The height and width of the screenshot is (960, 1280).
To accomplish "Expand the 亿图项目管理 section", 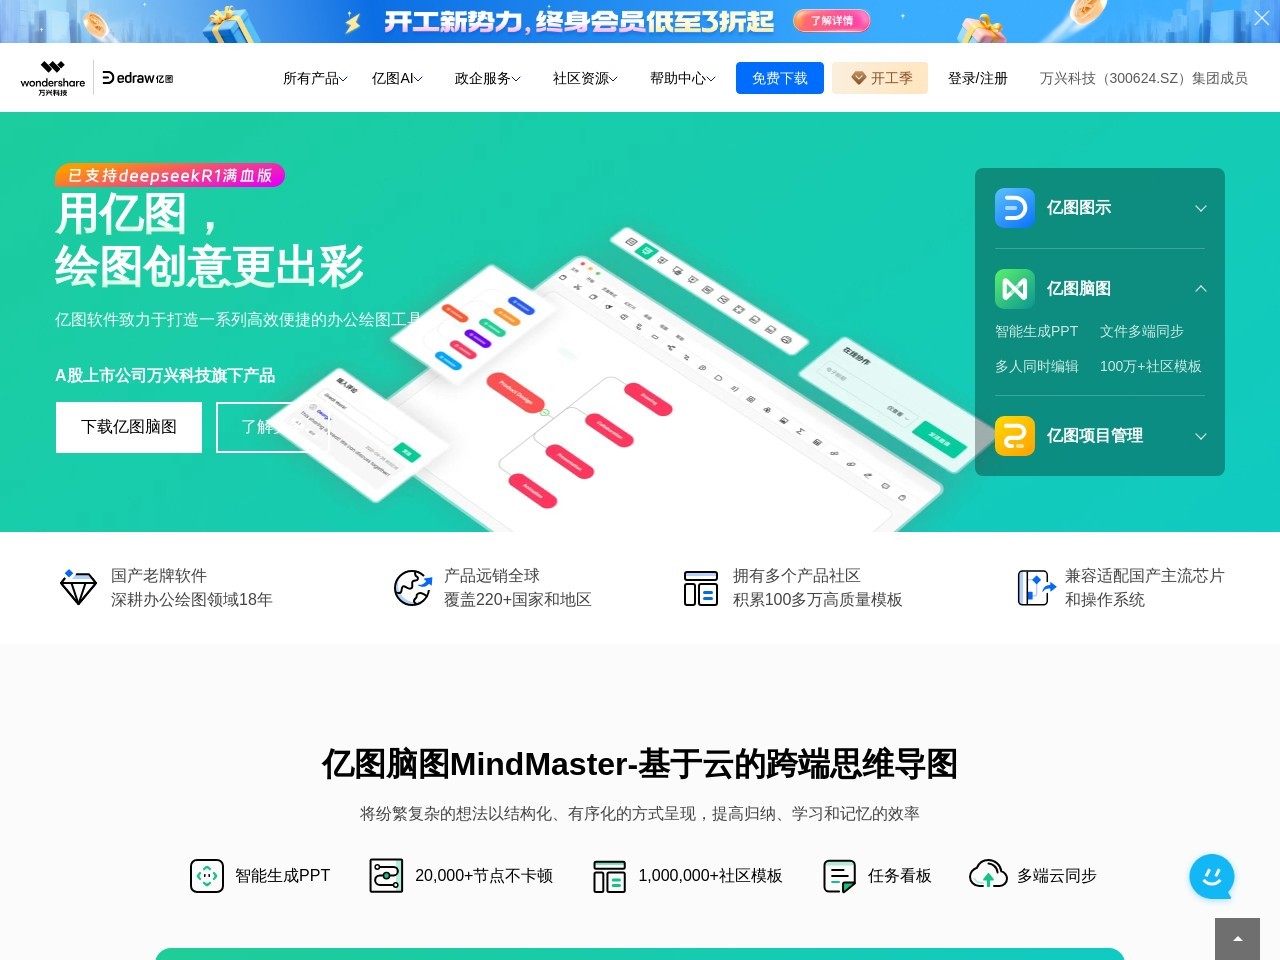I will 1201,436.
